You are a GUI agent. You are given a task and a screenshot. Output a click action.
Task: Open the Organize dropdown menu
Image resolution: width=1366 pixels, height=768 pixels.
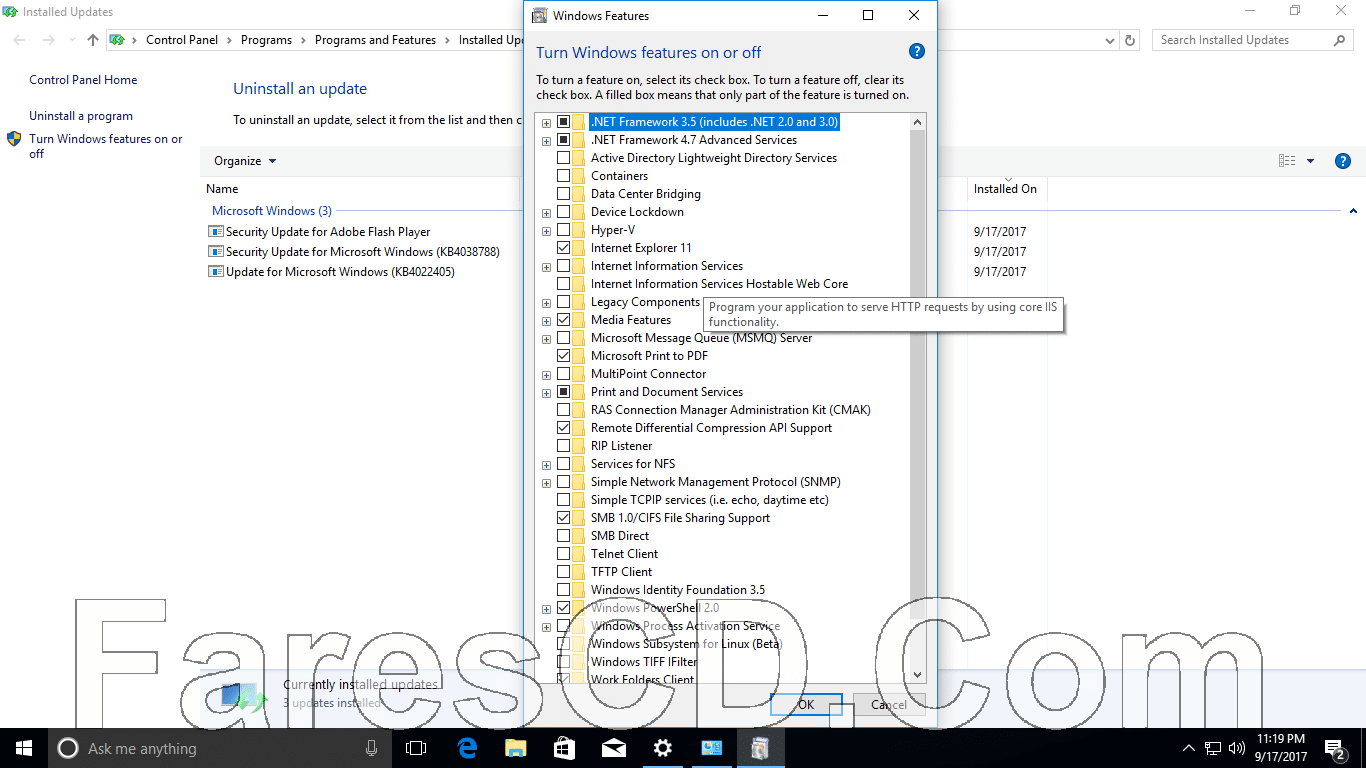[x=245, y=161]
